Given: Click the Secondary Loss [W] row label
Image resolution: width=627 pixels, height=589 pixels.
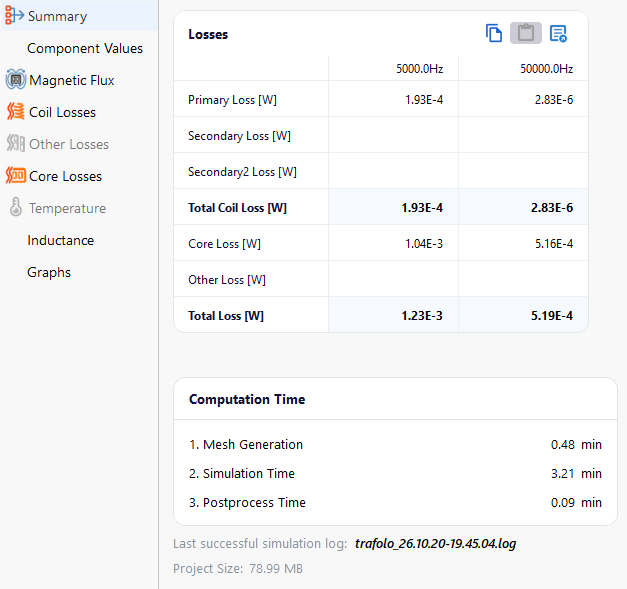Looking at the screenshot, I should coord(239,136).
